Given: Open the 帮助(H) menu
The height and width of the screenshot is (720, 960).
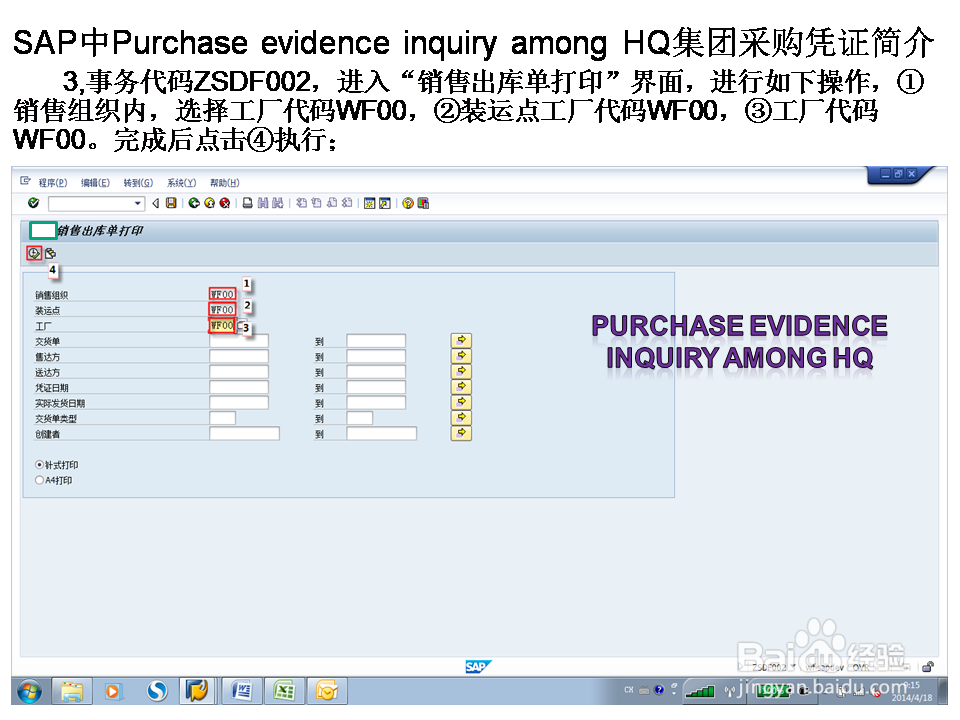Looking at the screenshot, I should click(x=224, y=182).
